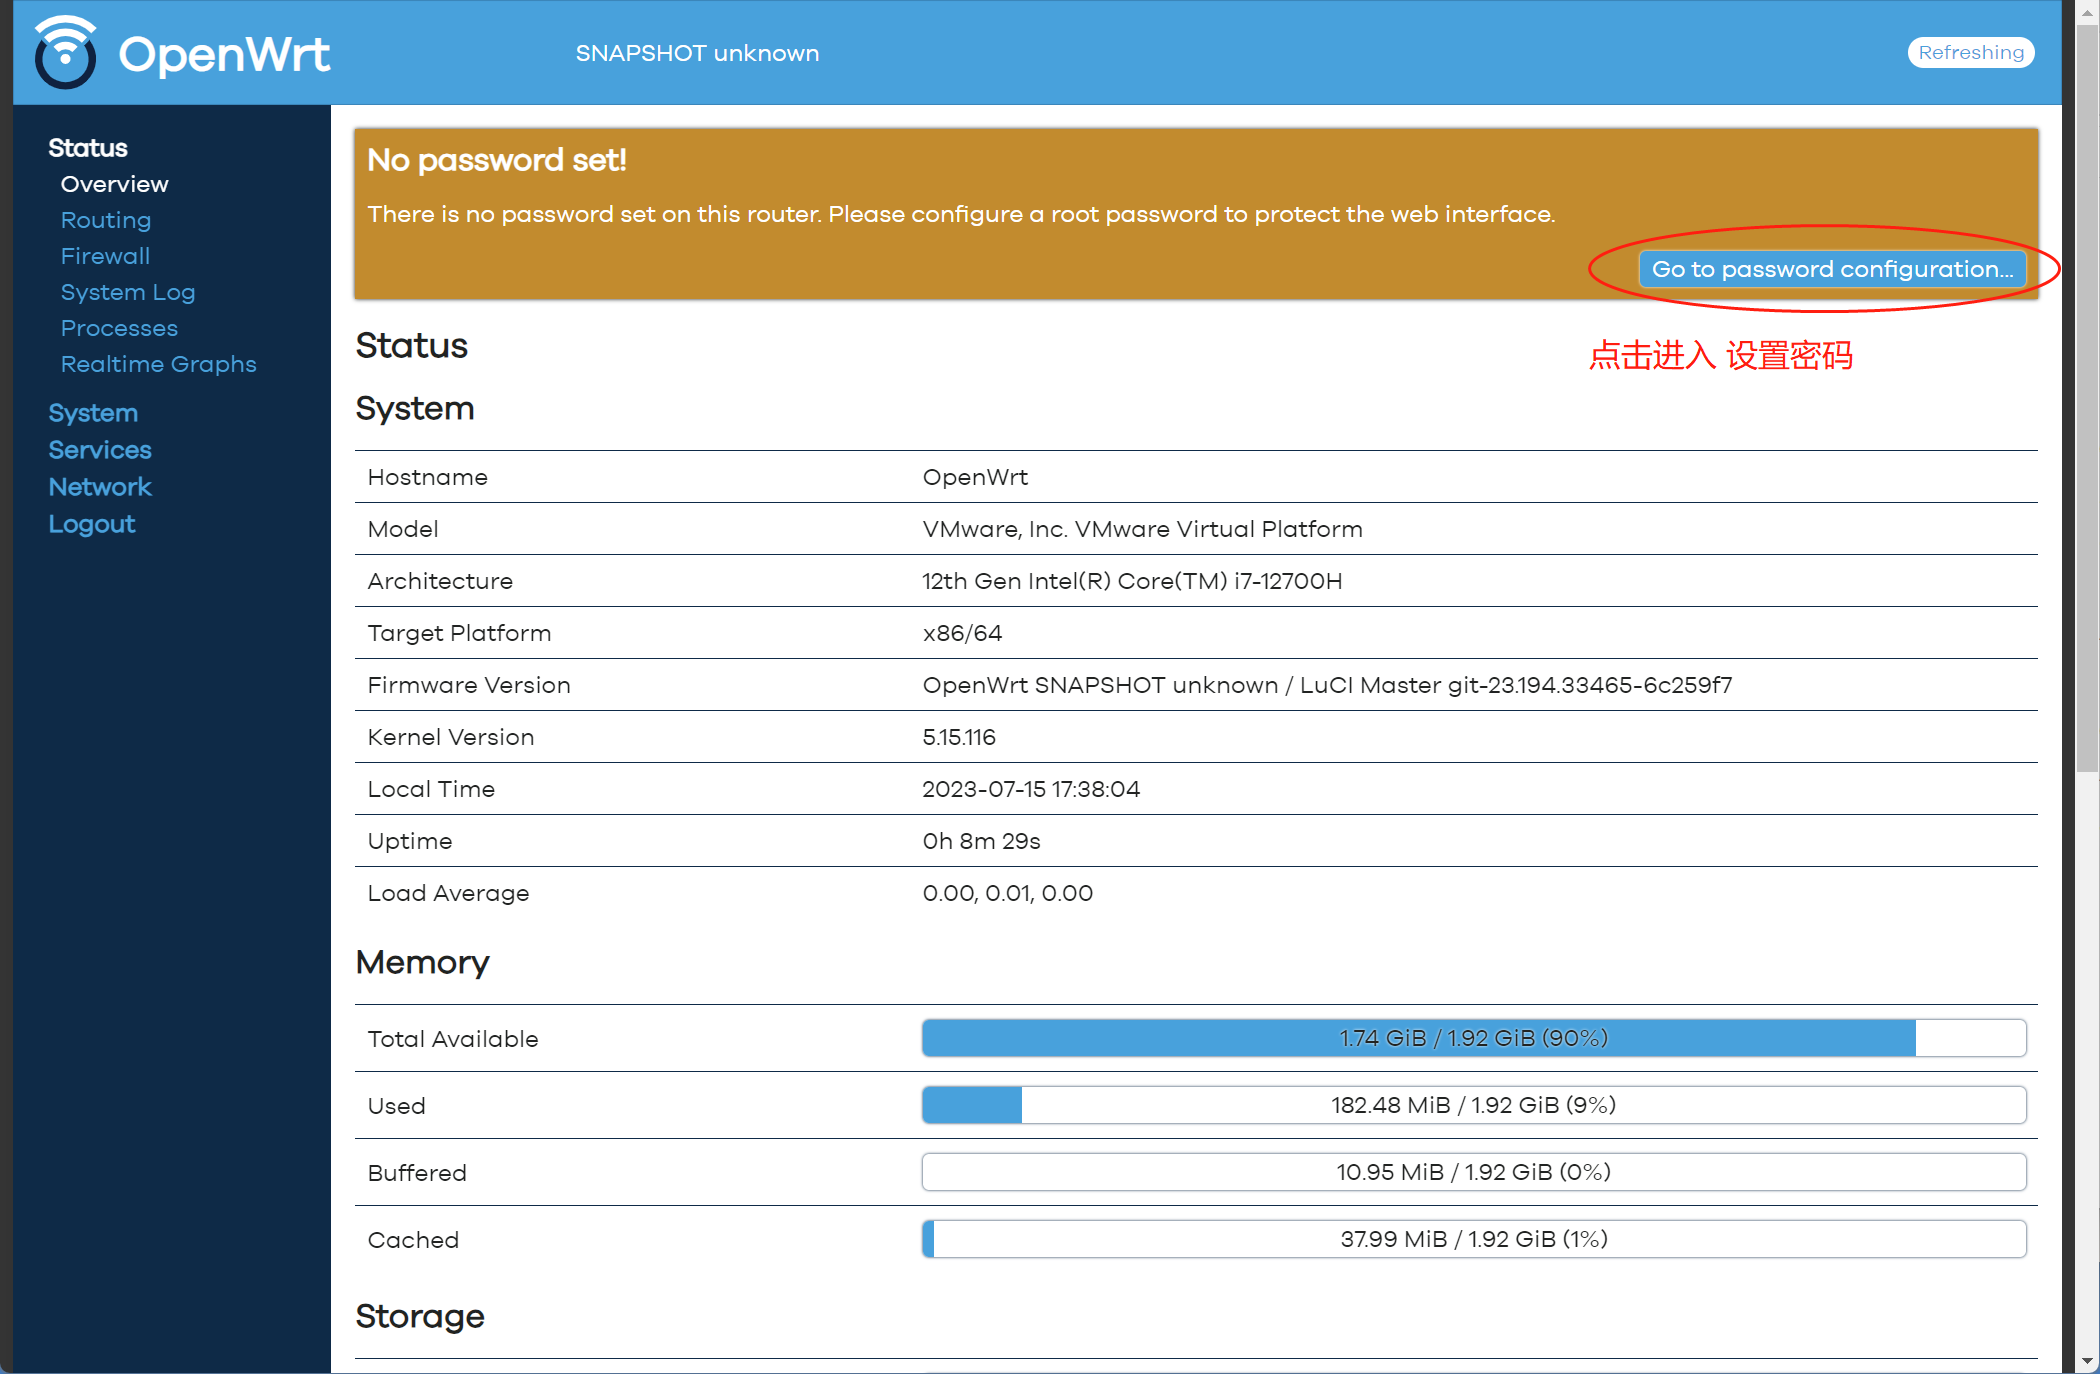Click the OpenWrt wifi logo icon
This screenshot has width=2100, height=1374.
coord(65,52)
